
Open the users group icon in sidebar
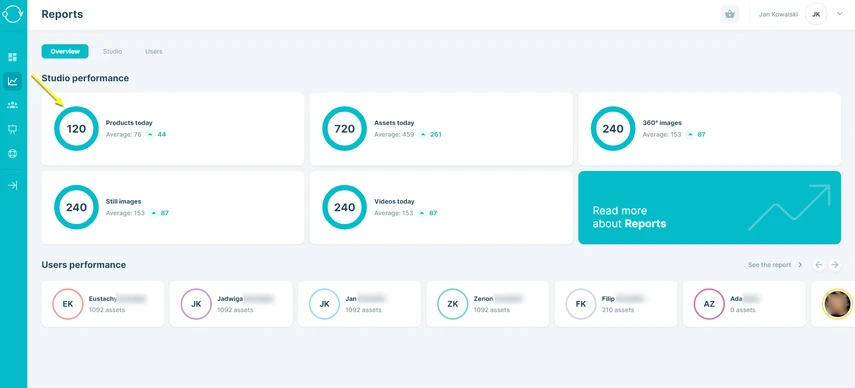pyautogui.click(x=13, y=105)
